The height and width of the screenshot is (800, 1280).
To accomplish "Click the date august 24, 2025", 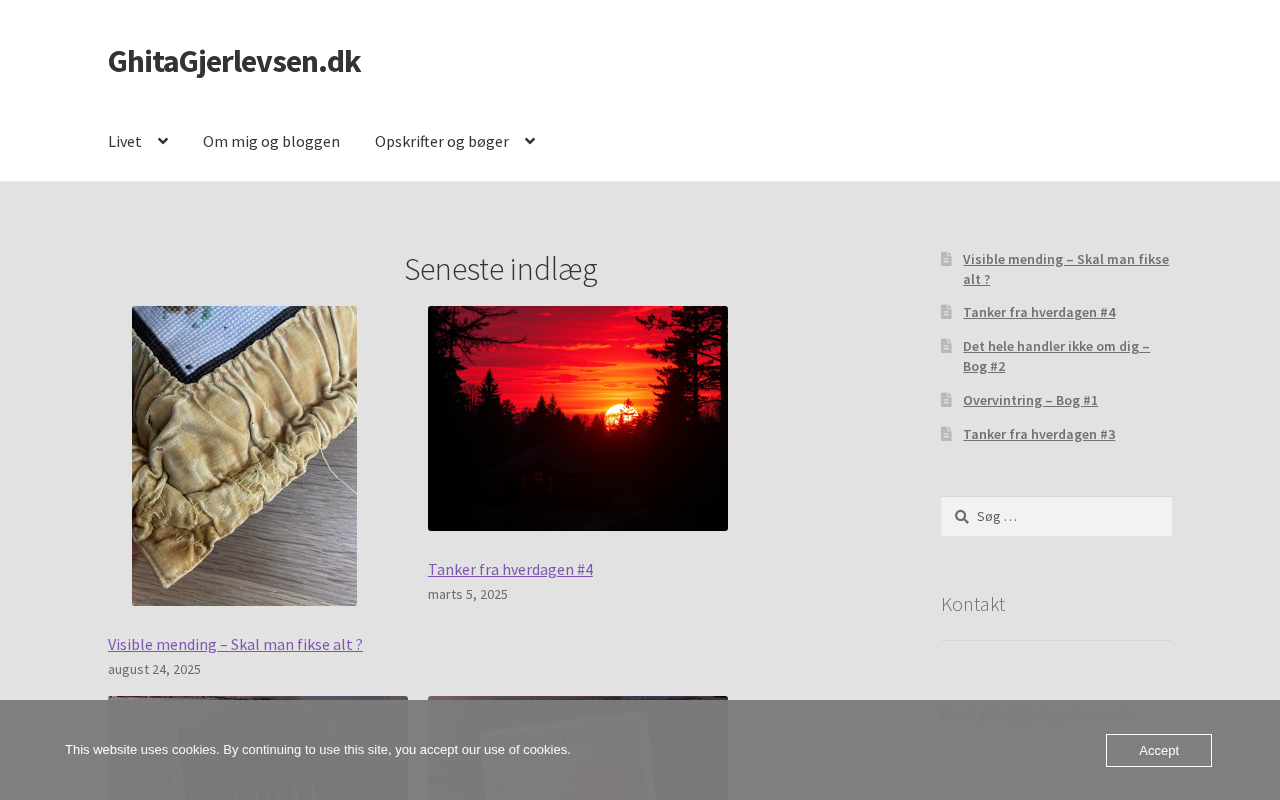I will pyautogui.click(x=154, y=669).
